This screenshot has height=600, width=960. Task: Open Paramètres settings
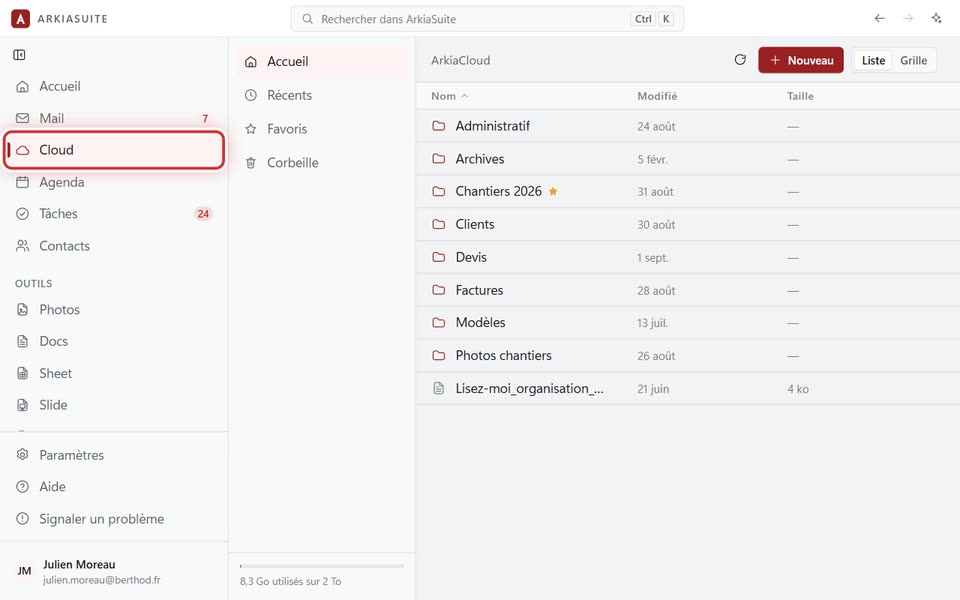(x=114, y=455)
